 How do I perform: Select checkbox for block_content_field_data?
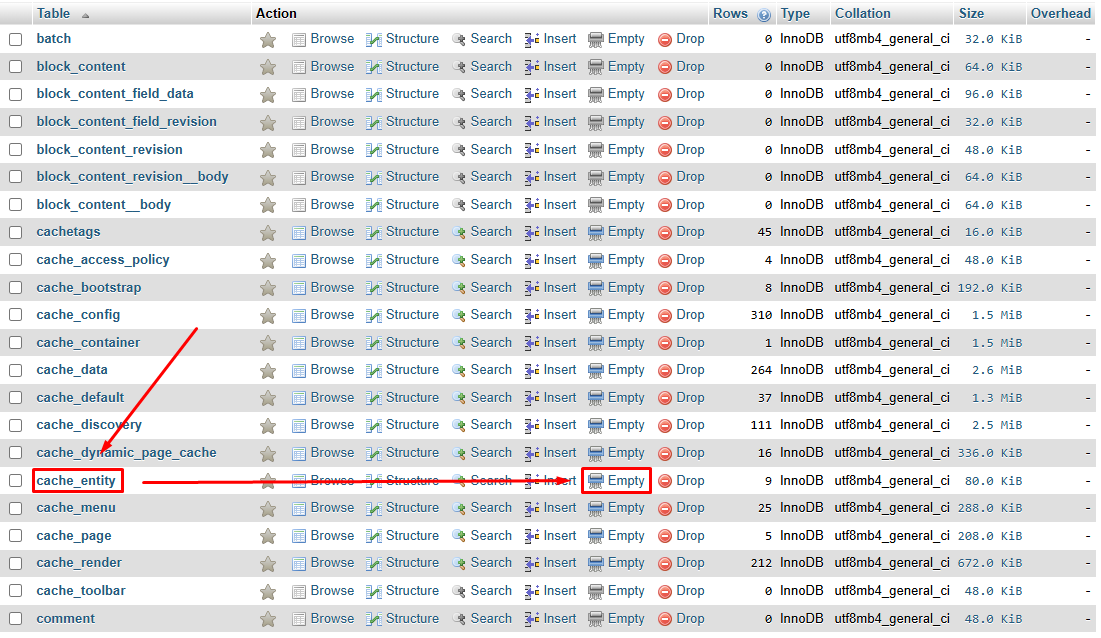point(15,95)
